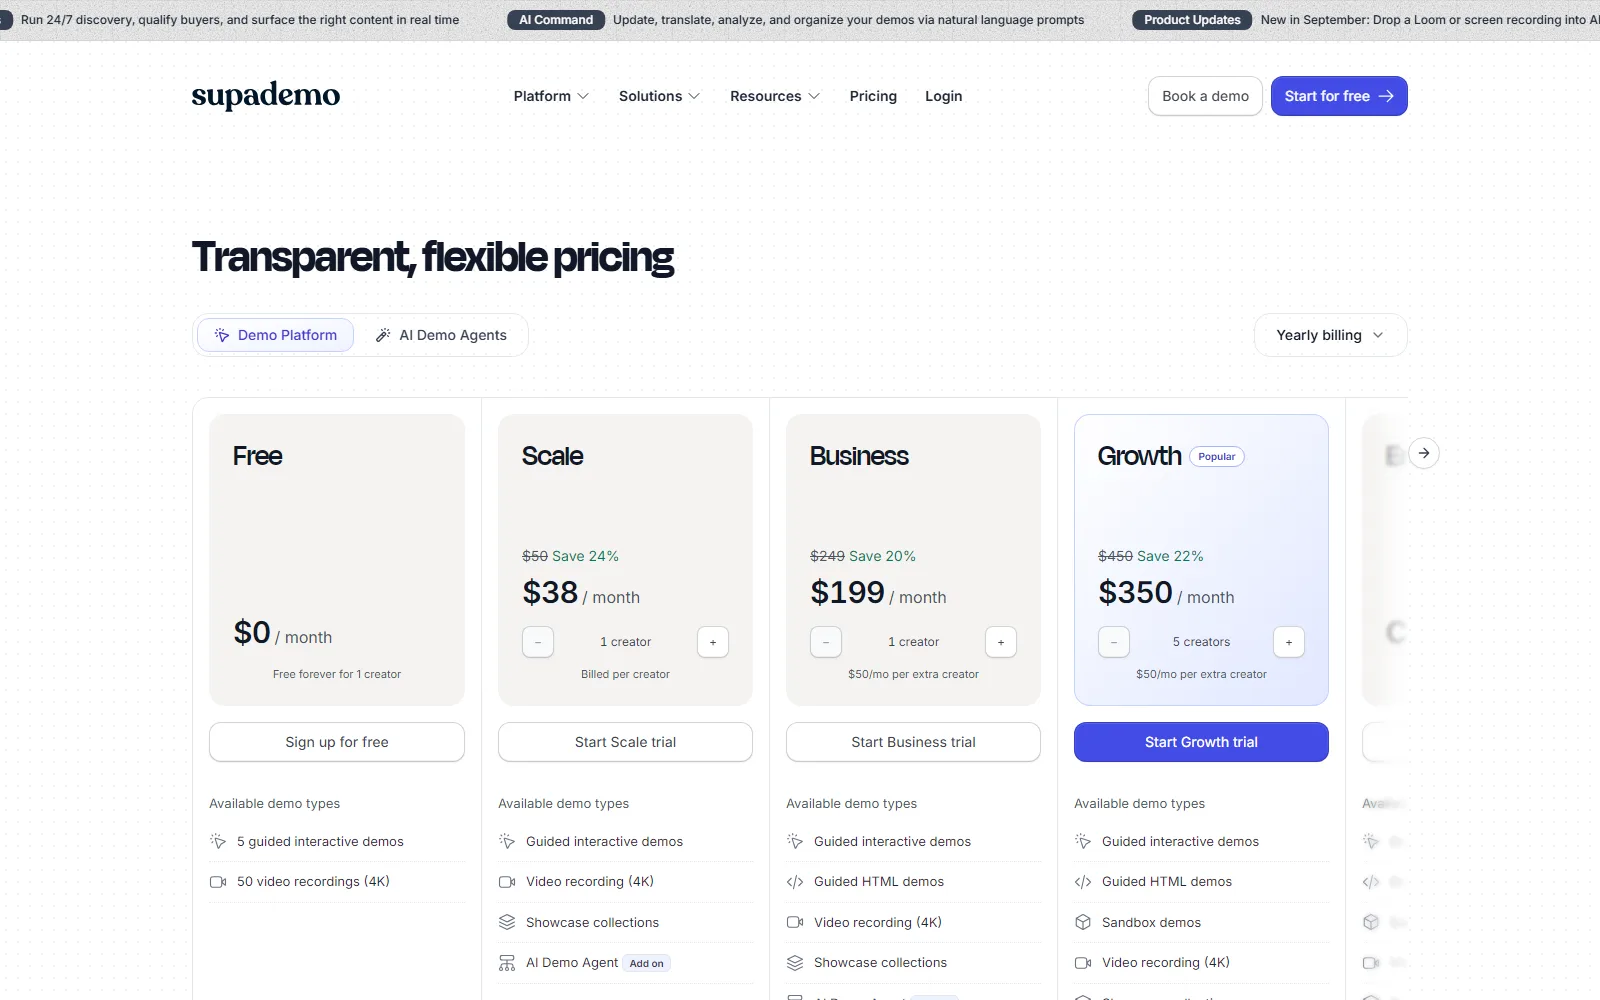This screenshot has height=1000, width=1600.
Task: Open the Login link
Action: point(943,96)
